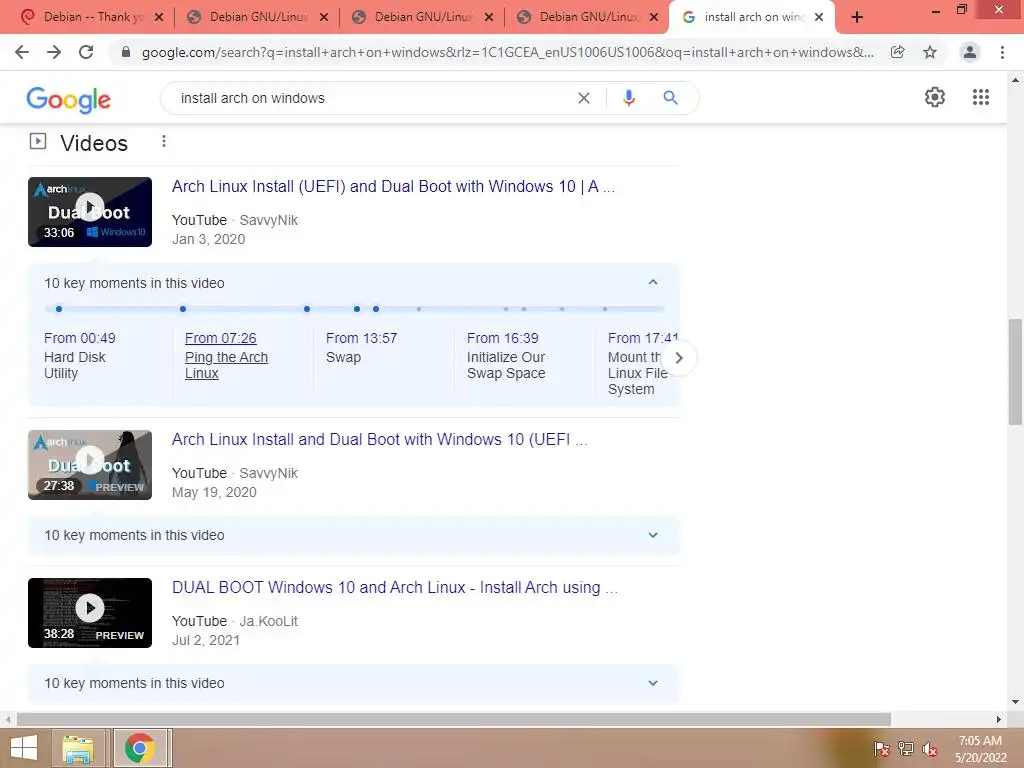Open Action Center flag tray icon
Viewport: 1024px width, 768px height.
tap(882, 749)
